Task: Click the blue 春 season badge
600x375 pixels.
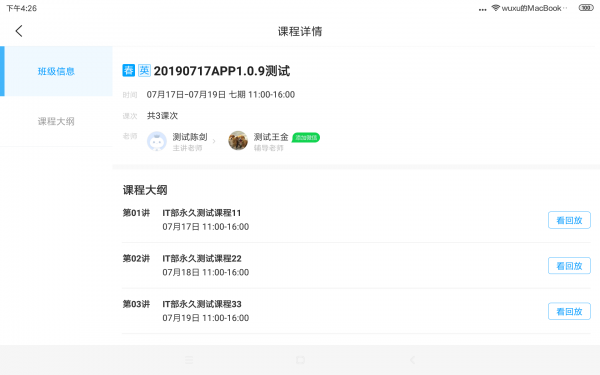Action: click(x=129, y=70)
